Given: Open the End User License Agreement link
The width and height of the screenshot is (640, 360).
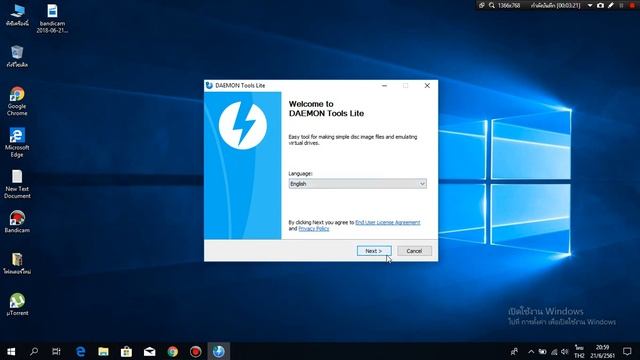Looking at the screenshot, I should (388, 222).
